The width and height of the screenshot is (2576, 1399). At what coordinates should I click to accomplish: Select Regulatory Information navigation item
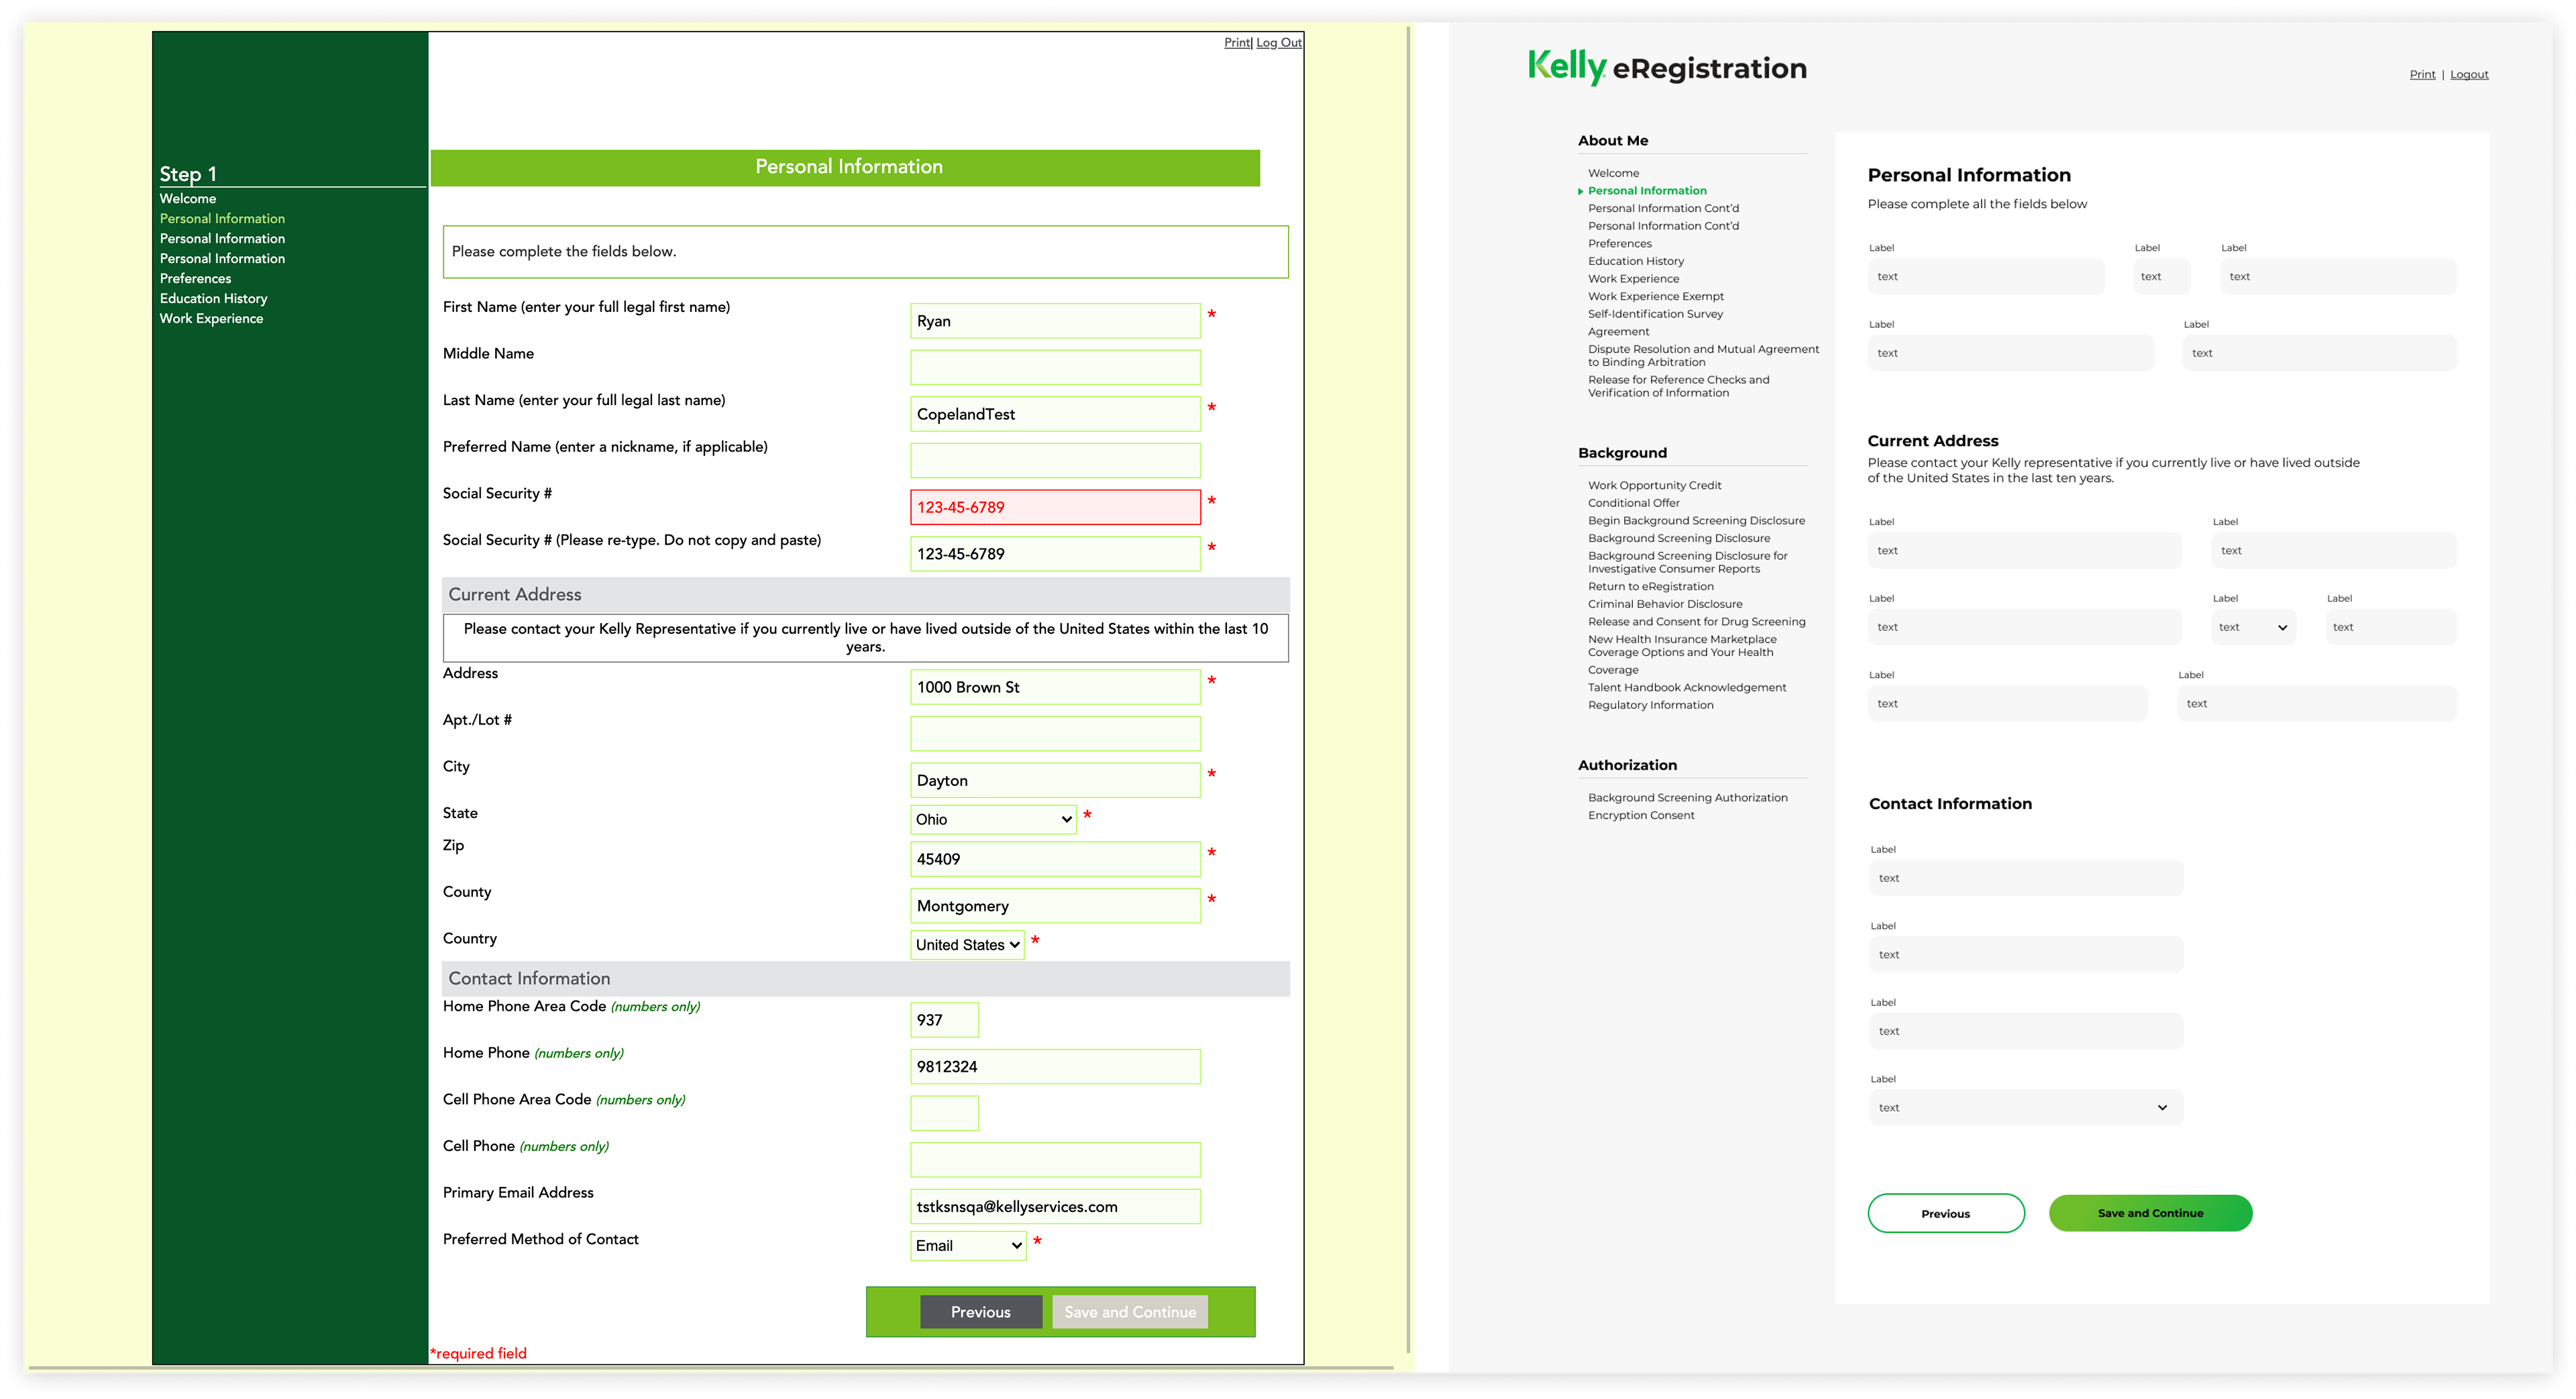(x=1650, y=705)
